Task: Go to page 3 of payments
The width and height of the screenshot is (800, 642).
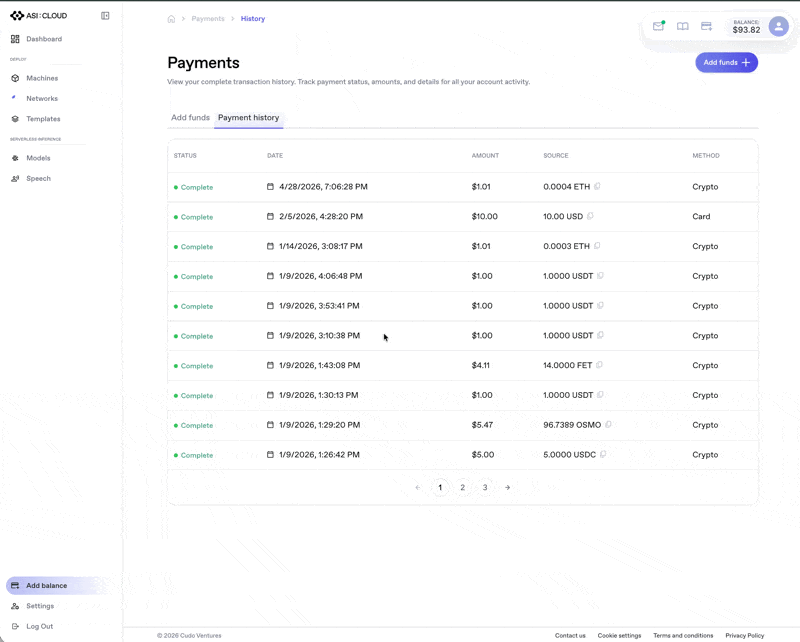Action: (x=485, y=487)
